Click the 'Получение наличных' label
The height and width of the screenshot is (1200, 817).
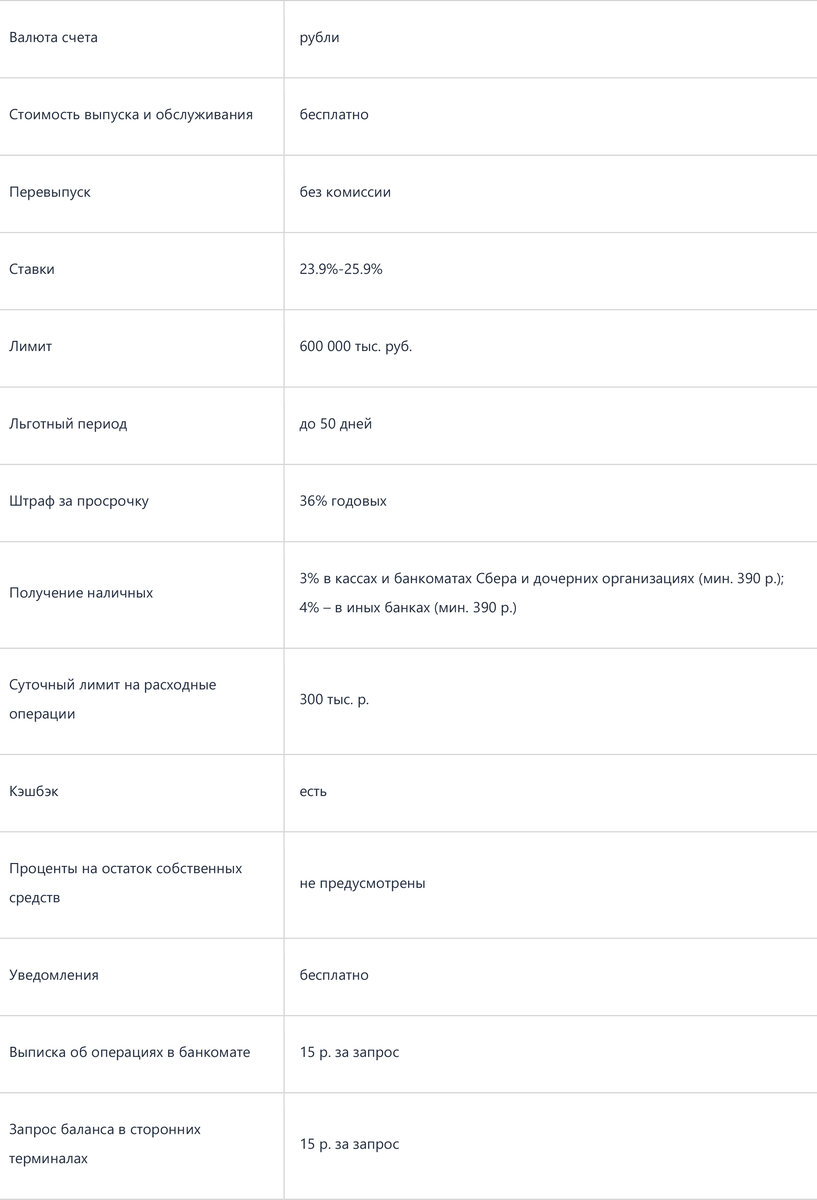click(81, 593)
